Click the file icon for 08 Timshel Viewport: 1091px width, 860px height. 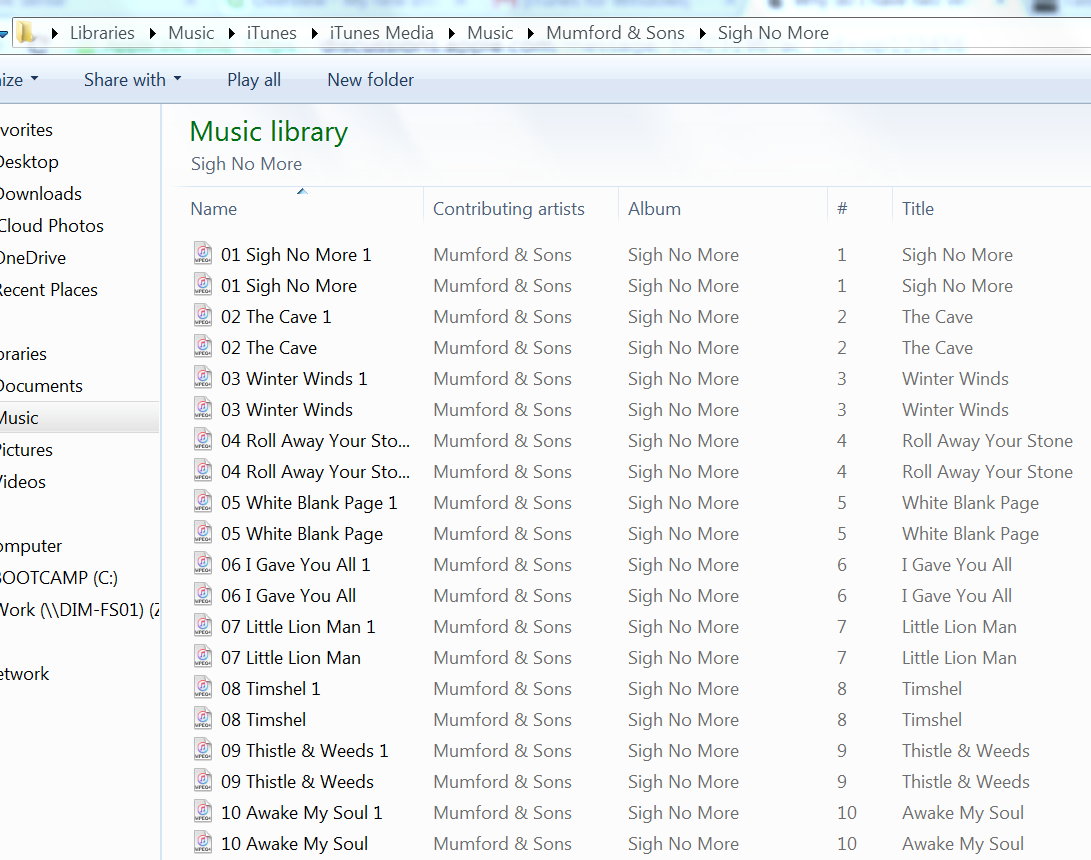click(202, 718)
